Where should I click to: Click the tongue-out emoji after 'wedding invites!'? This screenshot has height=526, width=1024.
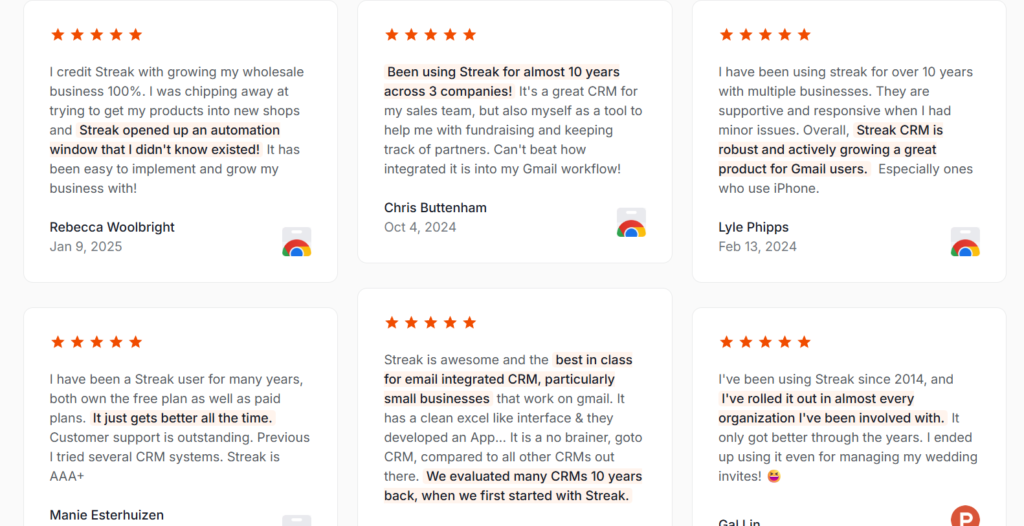coord(774,476)
